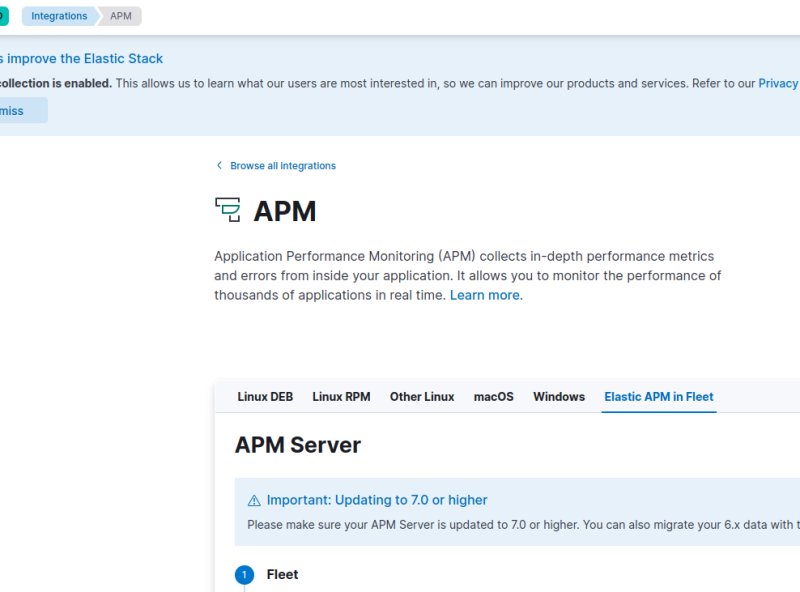Select the Elastic APM in Fleet tab
Viewport: 800px width, 592px height.
point(658,397)
